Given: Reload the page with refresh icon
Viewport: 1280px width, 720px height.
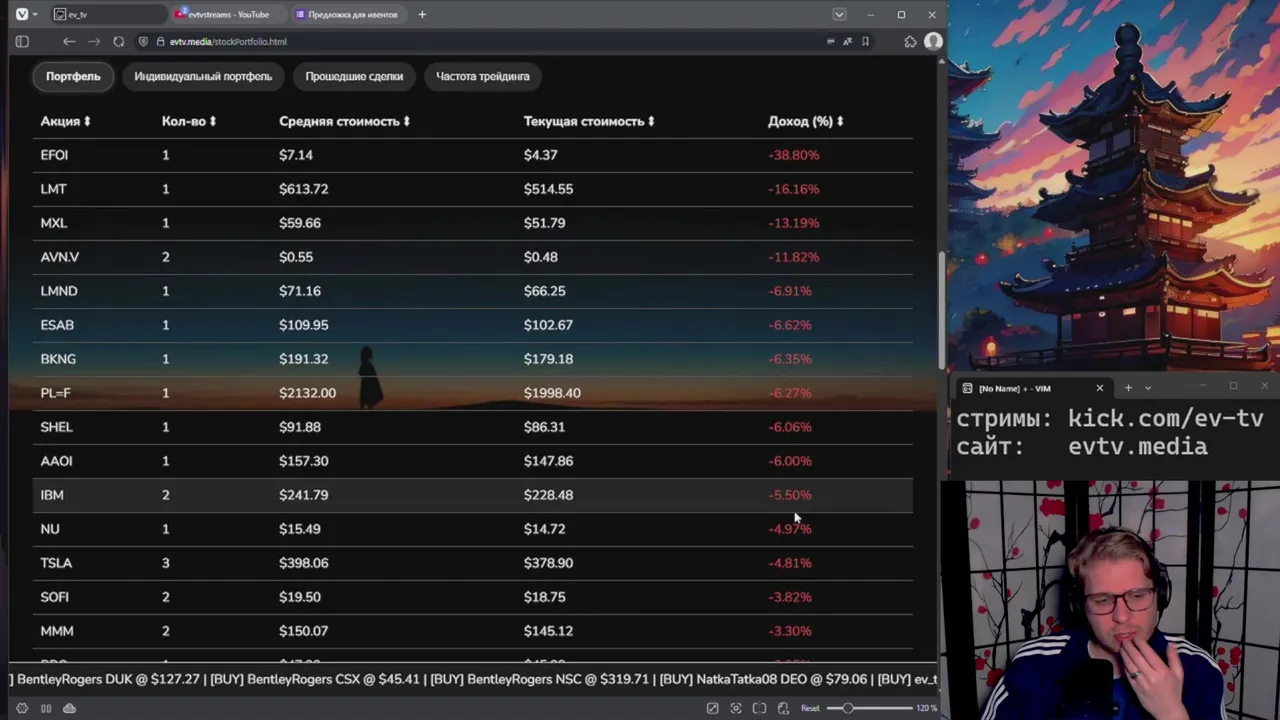Looking at the screenshot, I should (119, 41).
